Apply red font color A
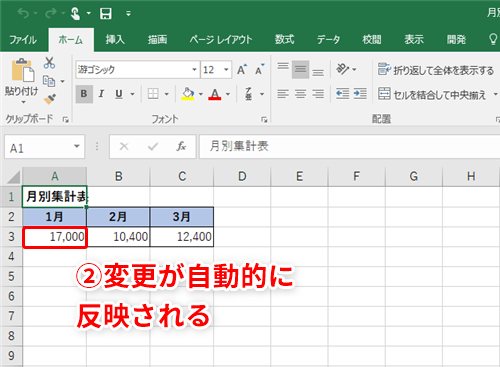The height and width of the screenshot is (367, 500). 215,94
